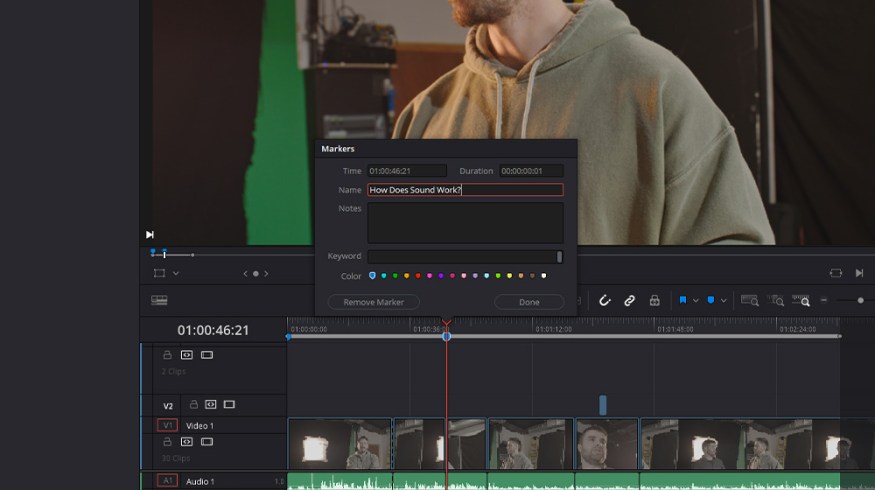The image size is (875, 490).
Task: Open the marker color dropdown arrow
Action: point(723,300)
